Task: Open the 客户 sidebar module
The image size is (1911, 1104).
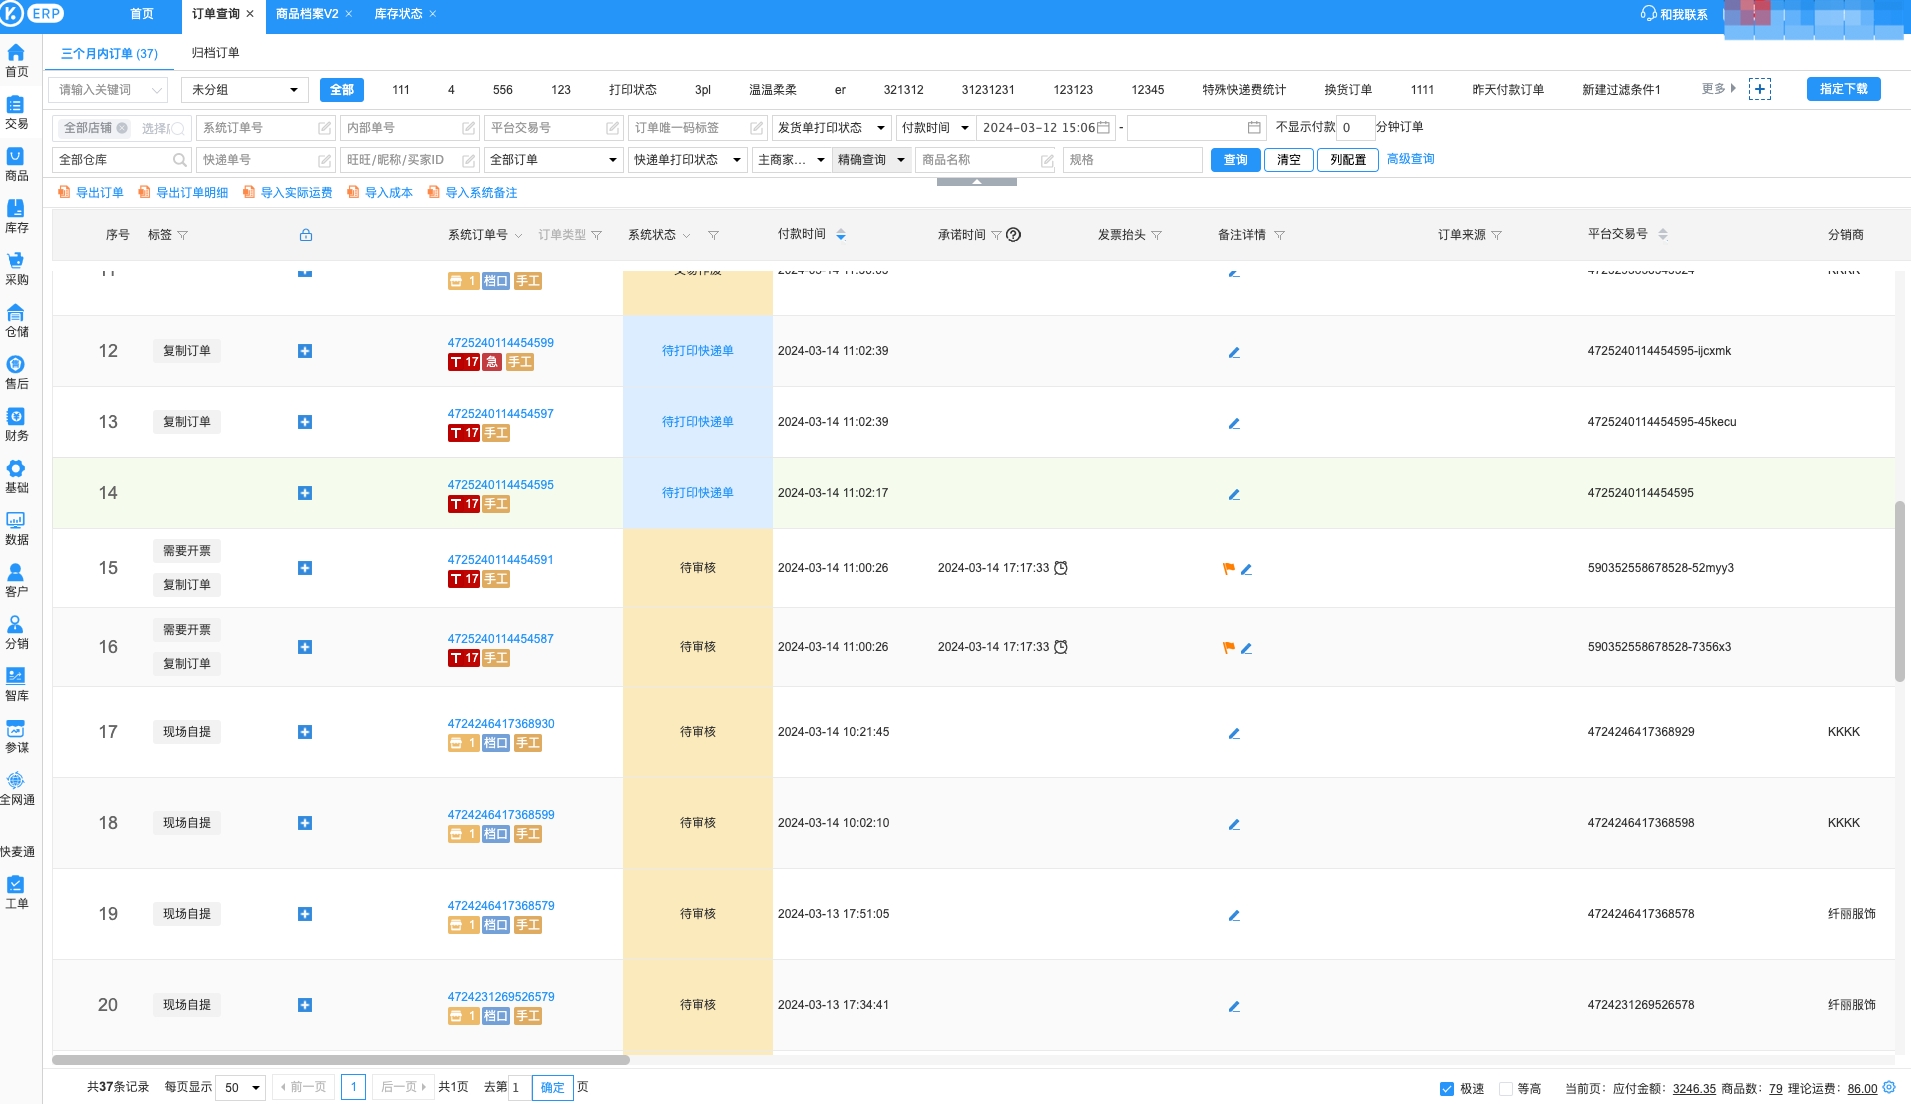Action: pyautogui.click(x=16, y=581)
